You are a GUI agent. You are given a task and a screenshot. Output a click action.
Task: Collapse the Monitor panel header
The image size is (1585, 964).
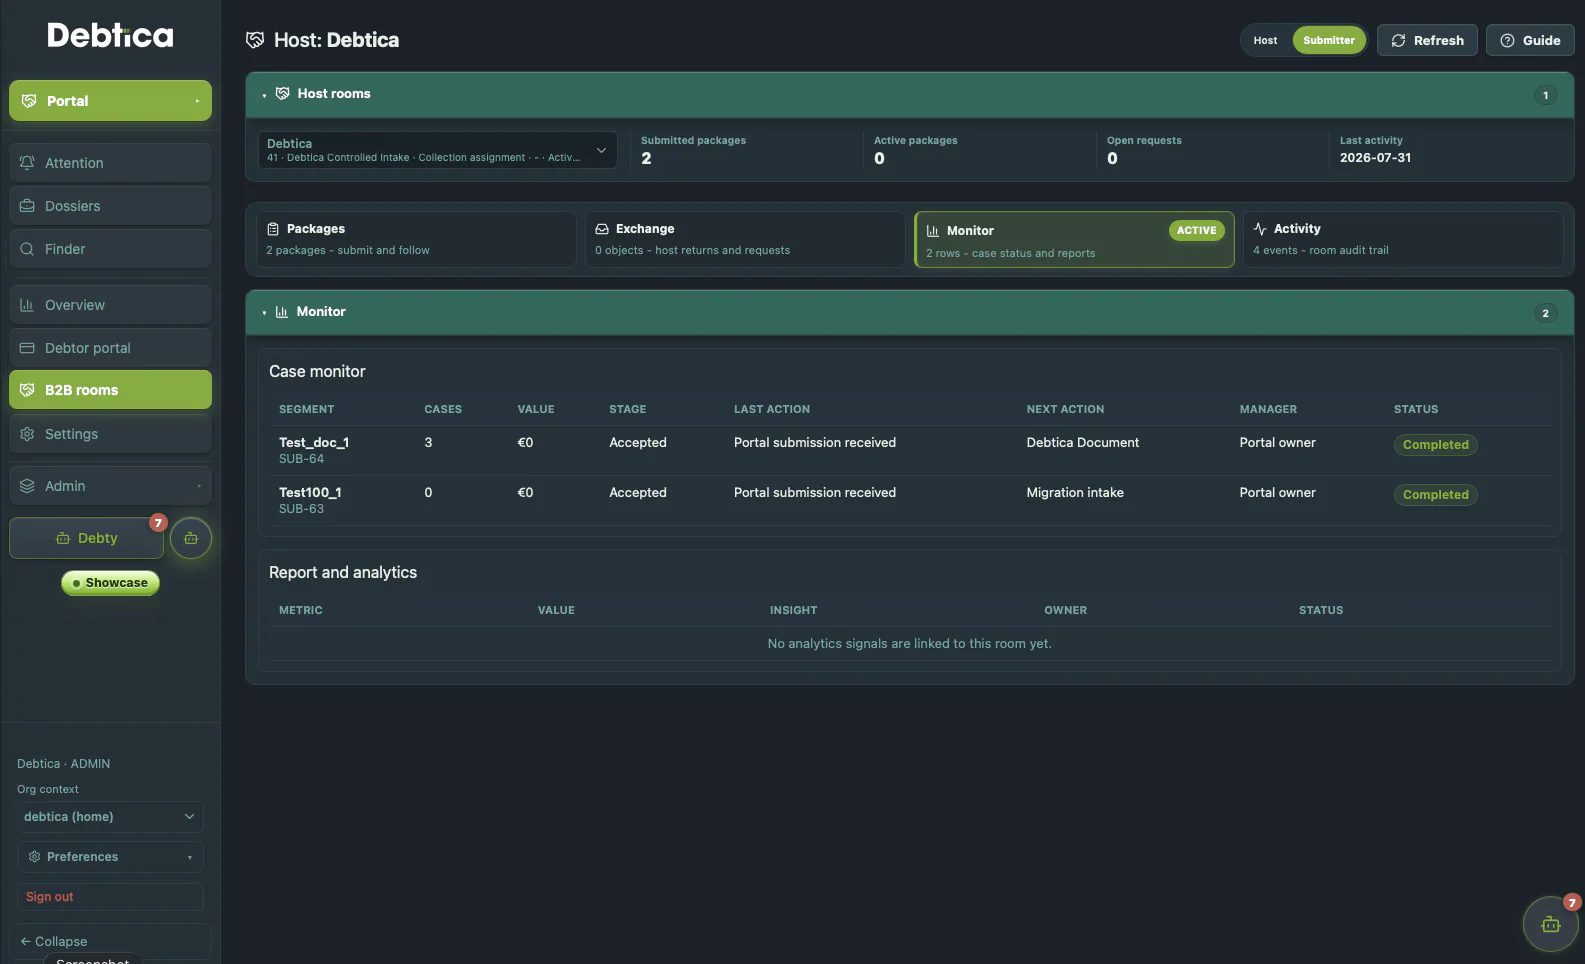(910, 313)
